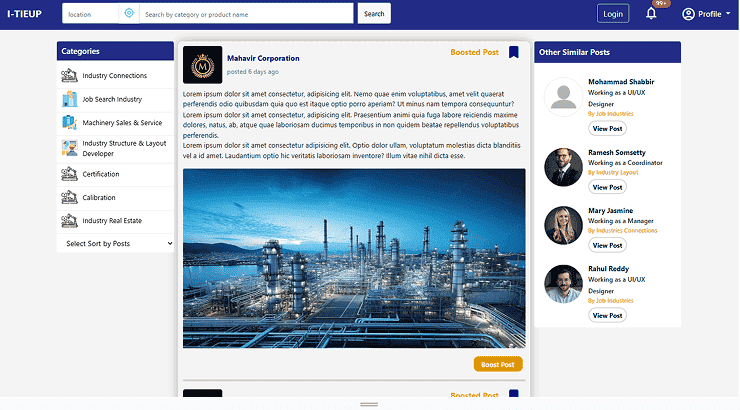Viewport: 740px width, 410px height.
Task: Click the category or product search box
Action: 246,14
